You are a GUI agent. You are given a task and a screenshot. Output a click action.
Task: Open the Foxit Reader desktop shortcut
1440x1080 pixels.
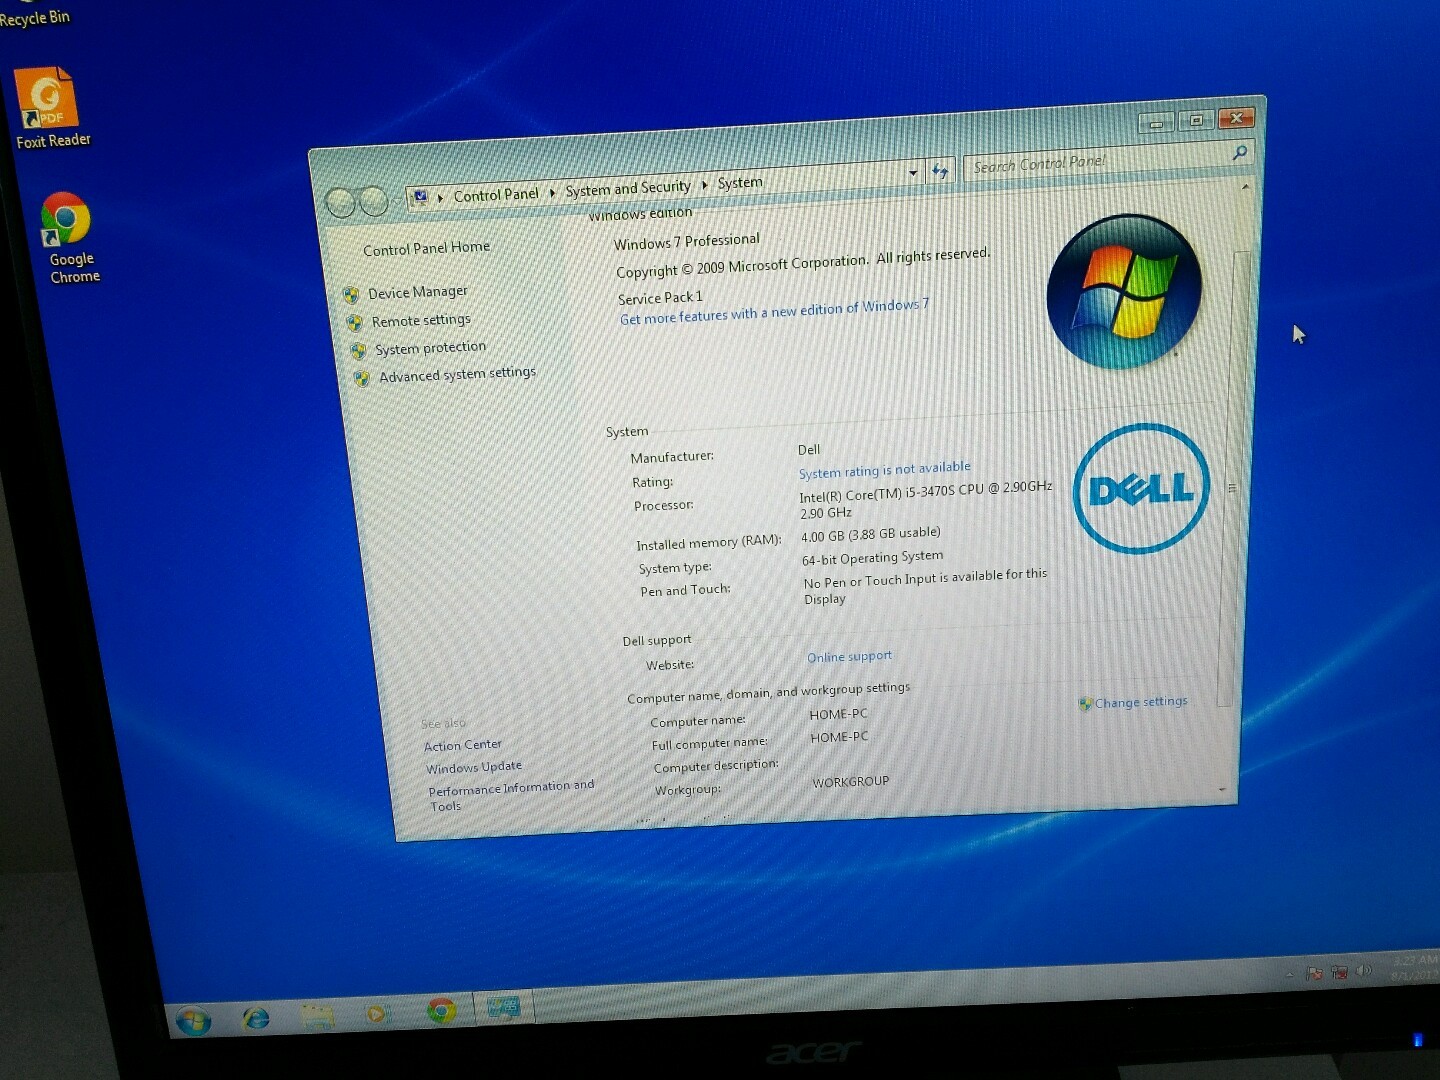pyautogui.click(x=50, y=108)
